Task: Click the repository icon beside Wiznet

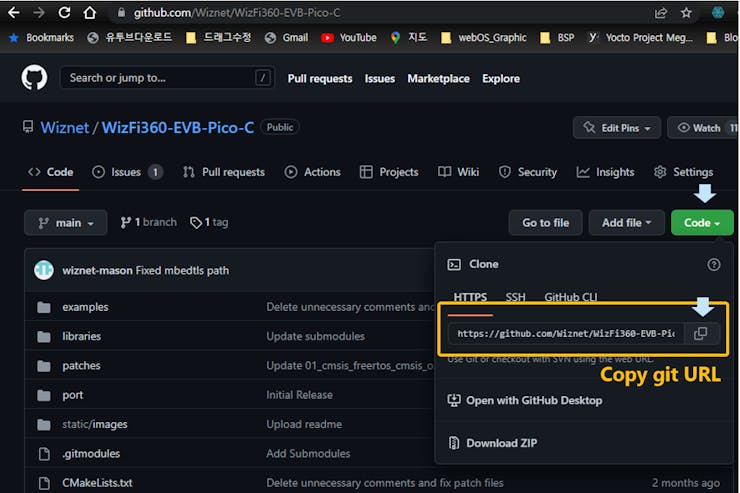Action: tap(28, 127)
